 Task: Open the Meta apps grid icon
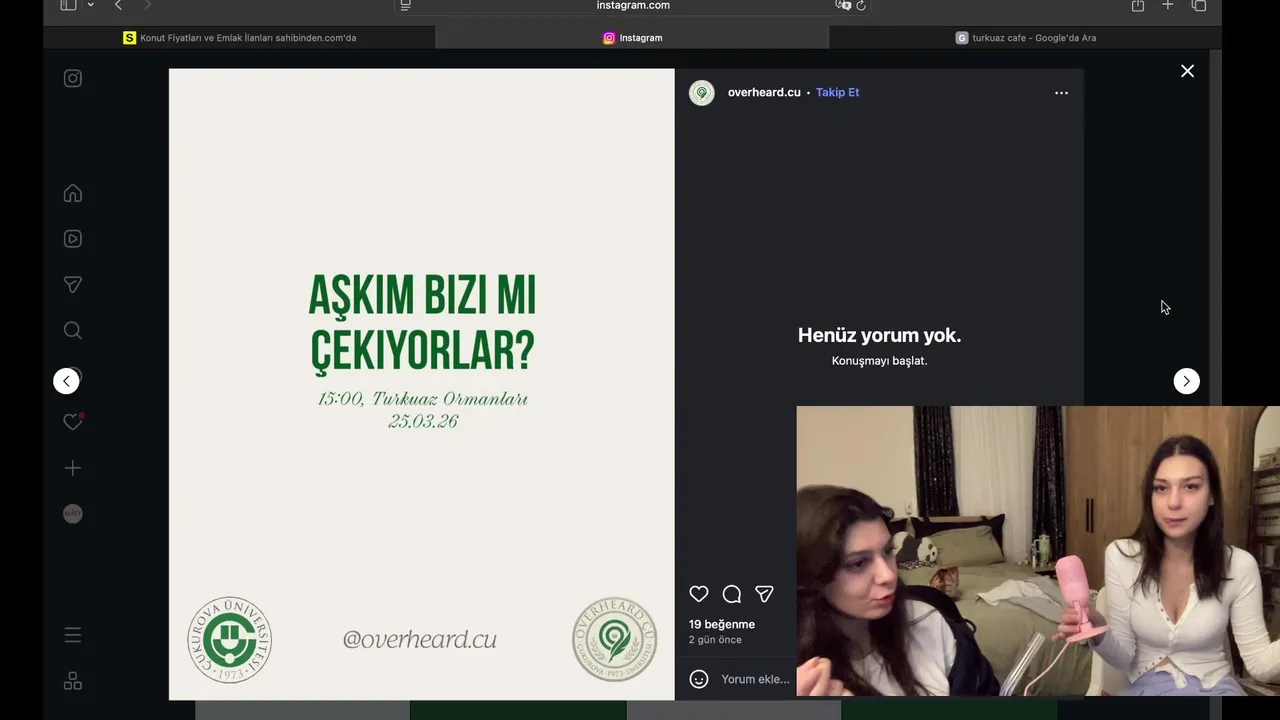tap(73, 681)
